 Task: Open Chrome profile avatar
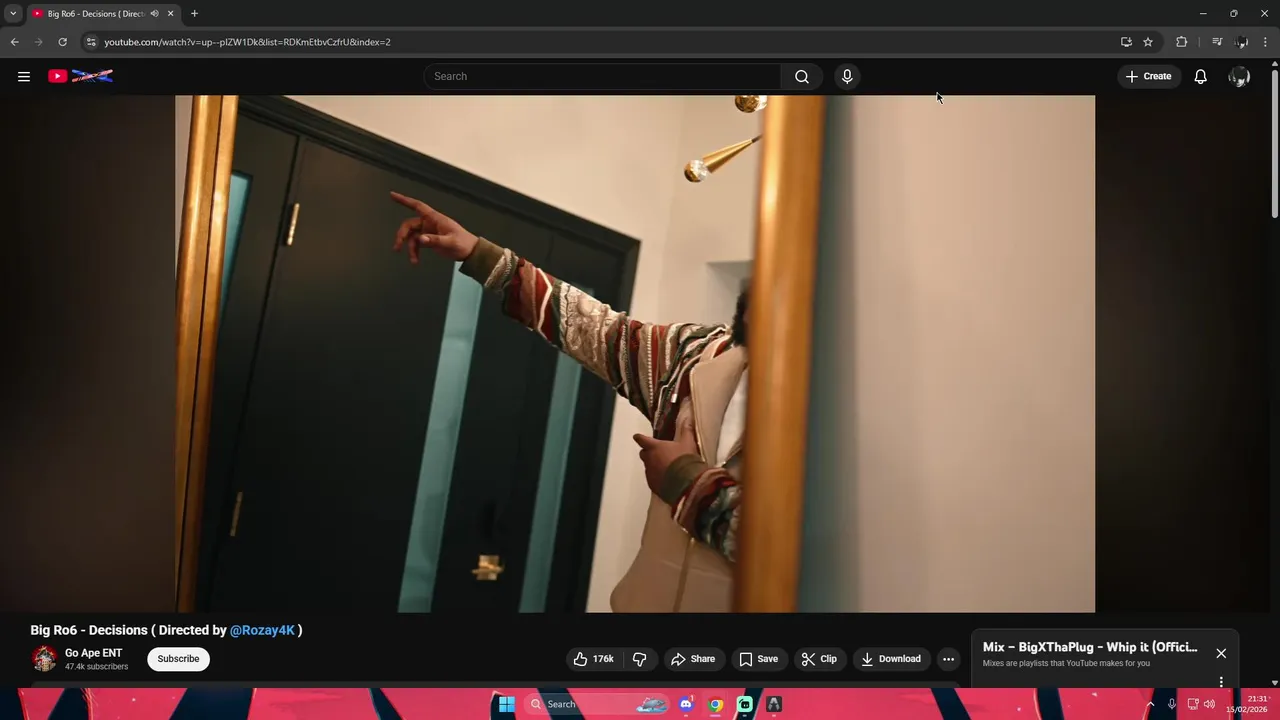point(1241,42)
